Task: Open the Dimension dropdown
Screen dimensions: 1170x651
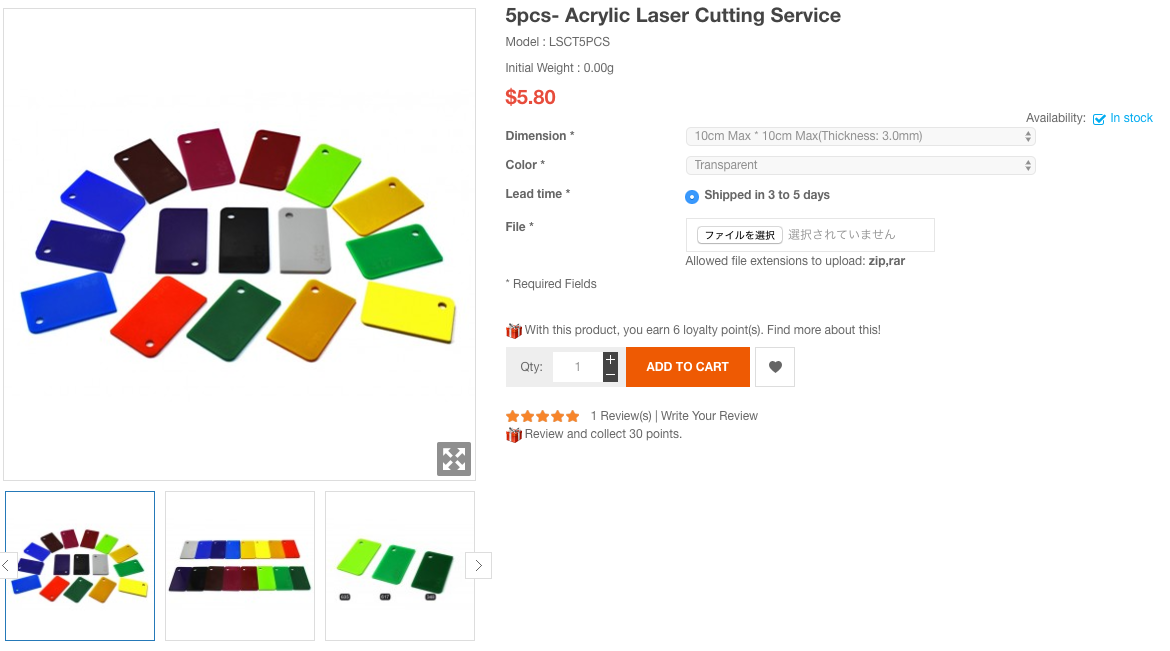Action: tap(860, 136)
